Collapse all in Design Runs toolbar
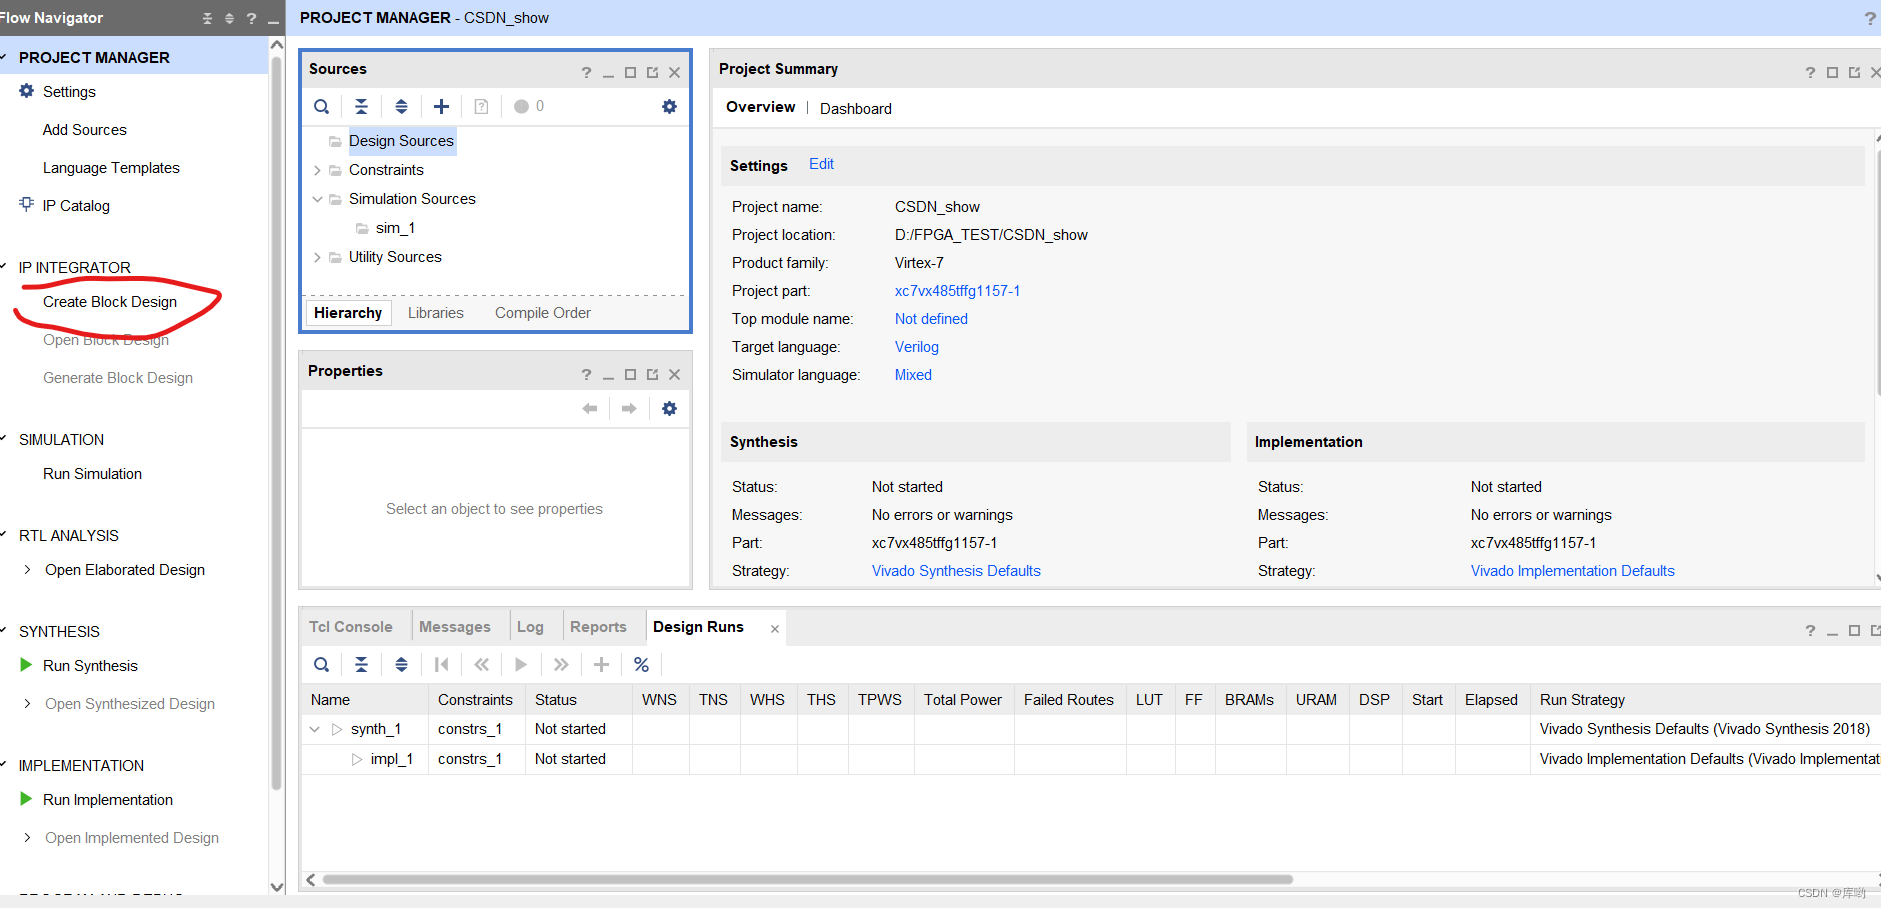Viewport: 1881px width, 908px height. pyautogui.click(x=361, y=665)
